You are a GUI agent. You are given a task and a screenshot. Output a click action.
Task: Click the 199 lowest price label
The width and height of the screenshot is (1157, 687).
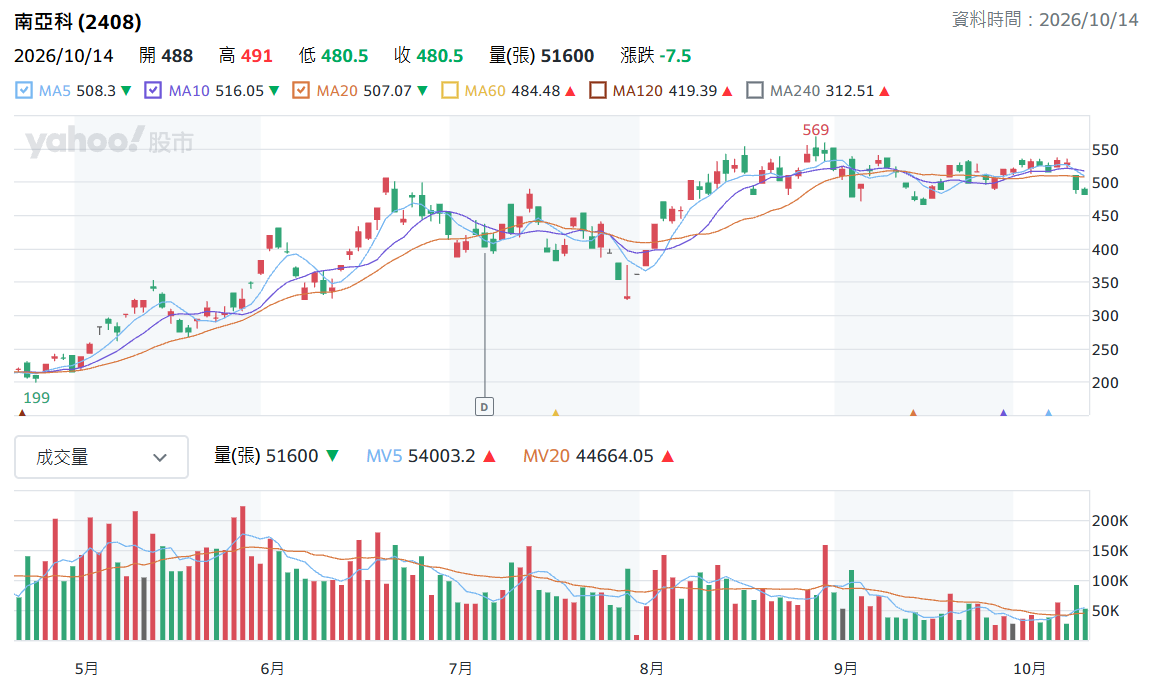[x=36, y=398]
